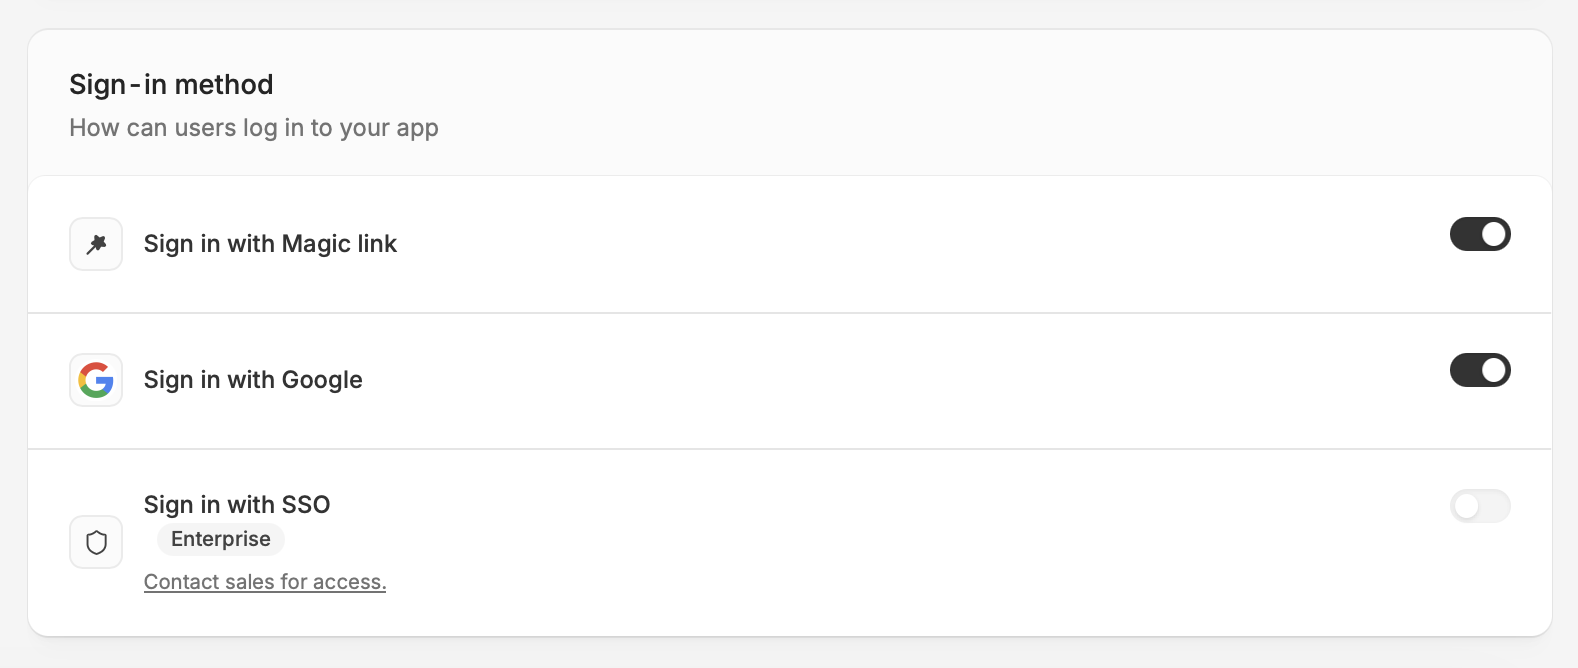The width and height of the screenshot is (1578, 668).
Task: Click the Sign-in method heading
Action: point(170,84)
